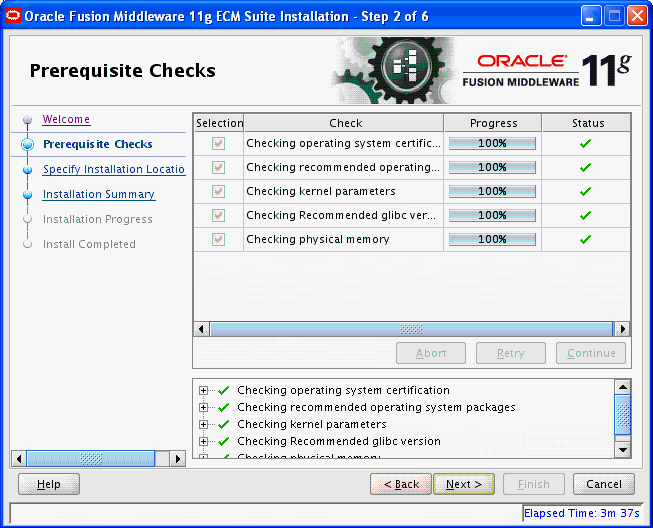Click green check beside kernel parameters tree item
The height and width of the screenshot is (528, 653).
pyautogui.click(x=224, y=424)
